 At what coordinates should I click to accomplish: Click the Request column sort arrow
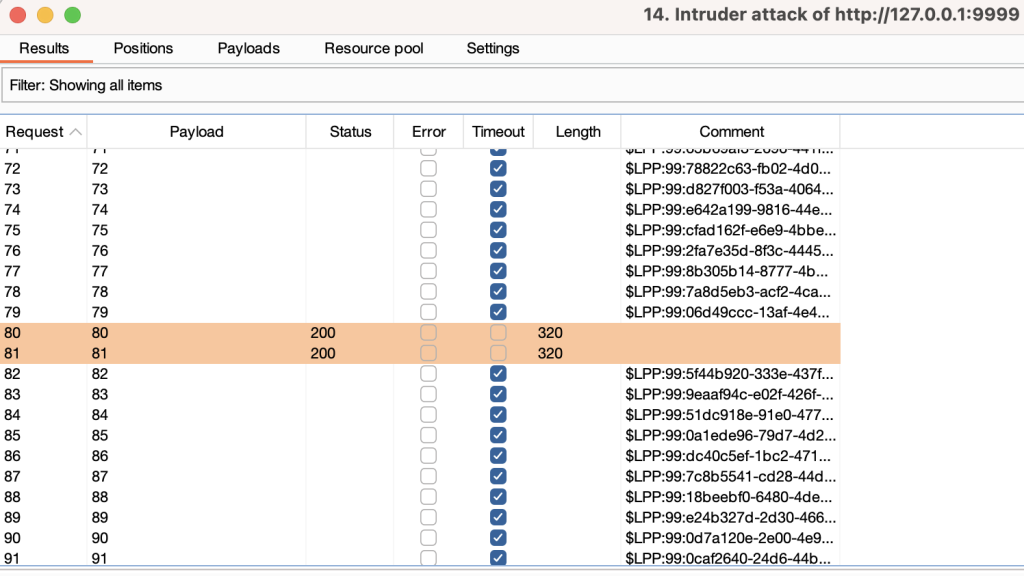[x=76, y=132]
